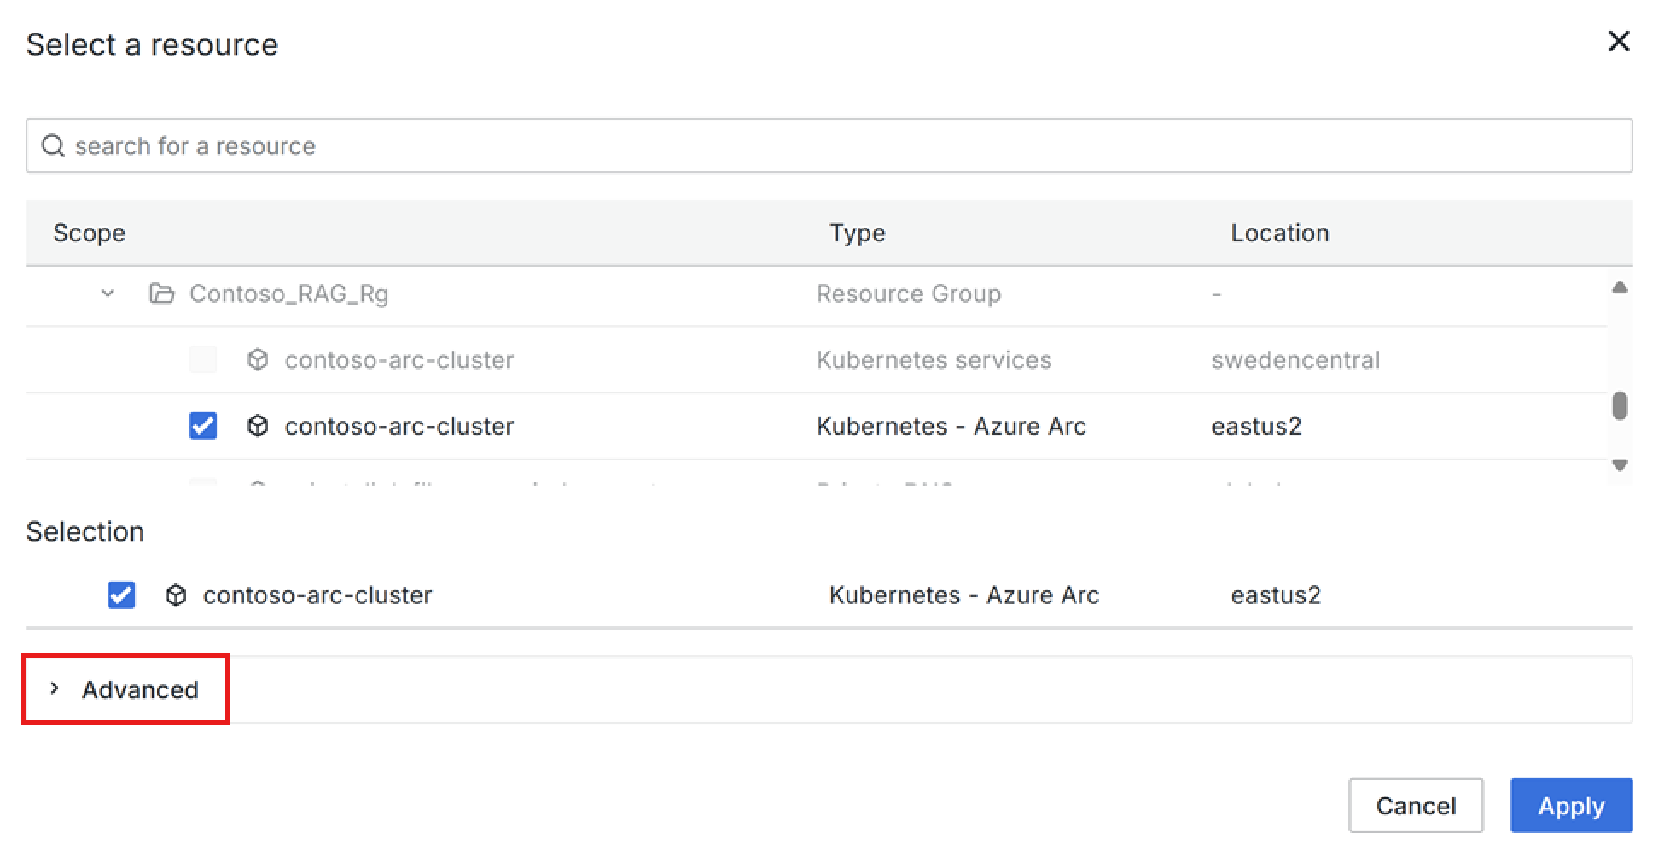The width and height of the screenshot is (1673, 859).
Task: Collapse the Contoso_RAG_Rg resource group
Action: (108, 293)
